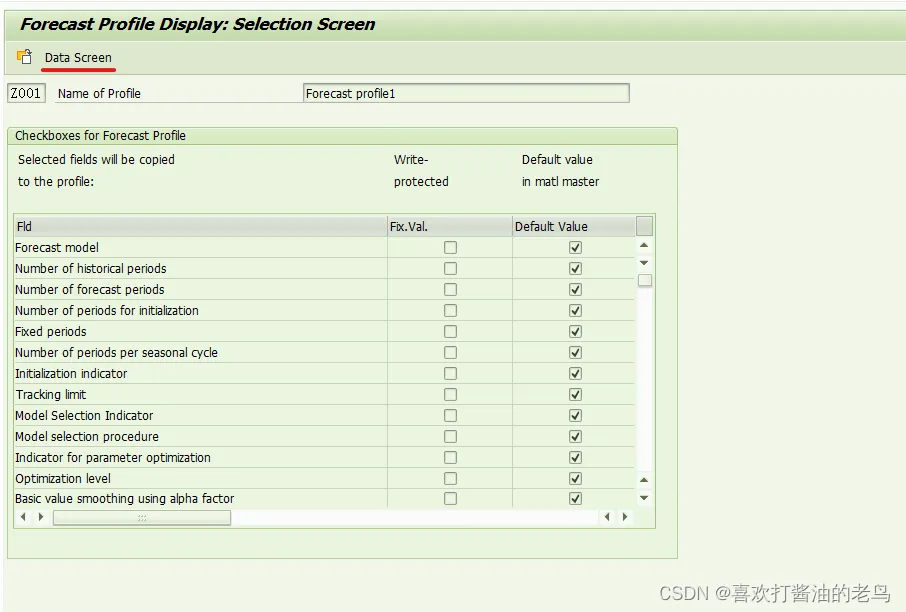Select the Fix.Val. column header
Screen dimensions: 906x612
pos(450,226)
